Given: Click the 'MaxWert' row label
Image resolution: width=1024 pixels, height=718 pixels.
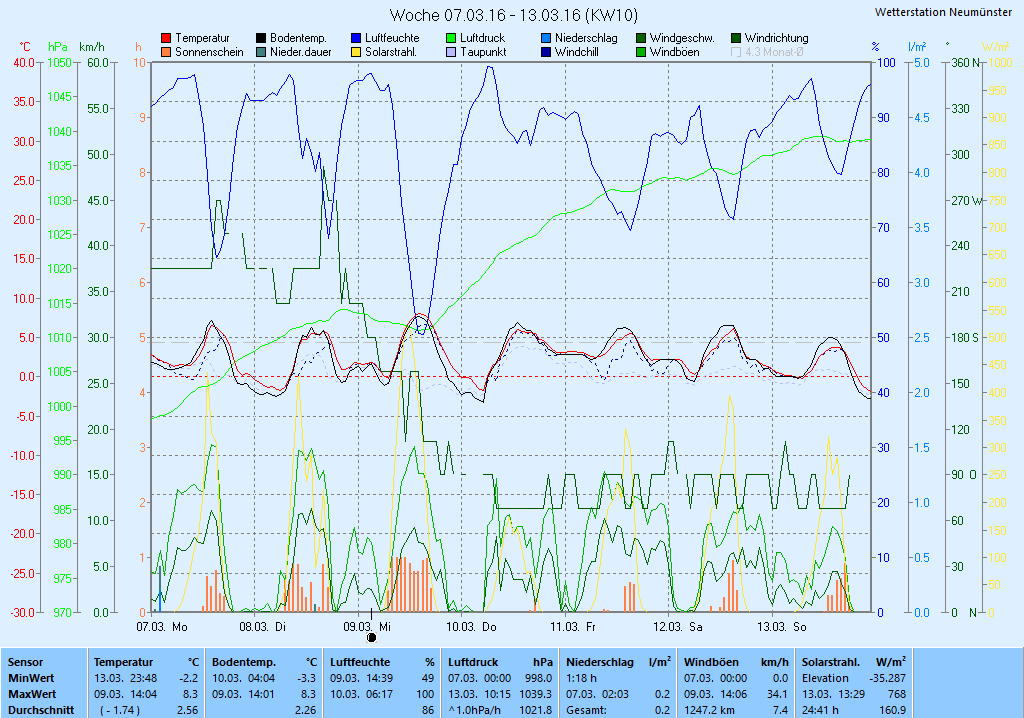Looking at the screenshot, I should 33,694.
